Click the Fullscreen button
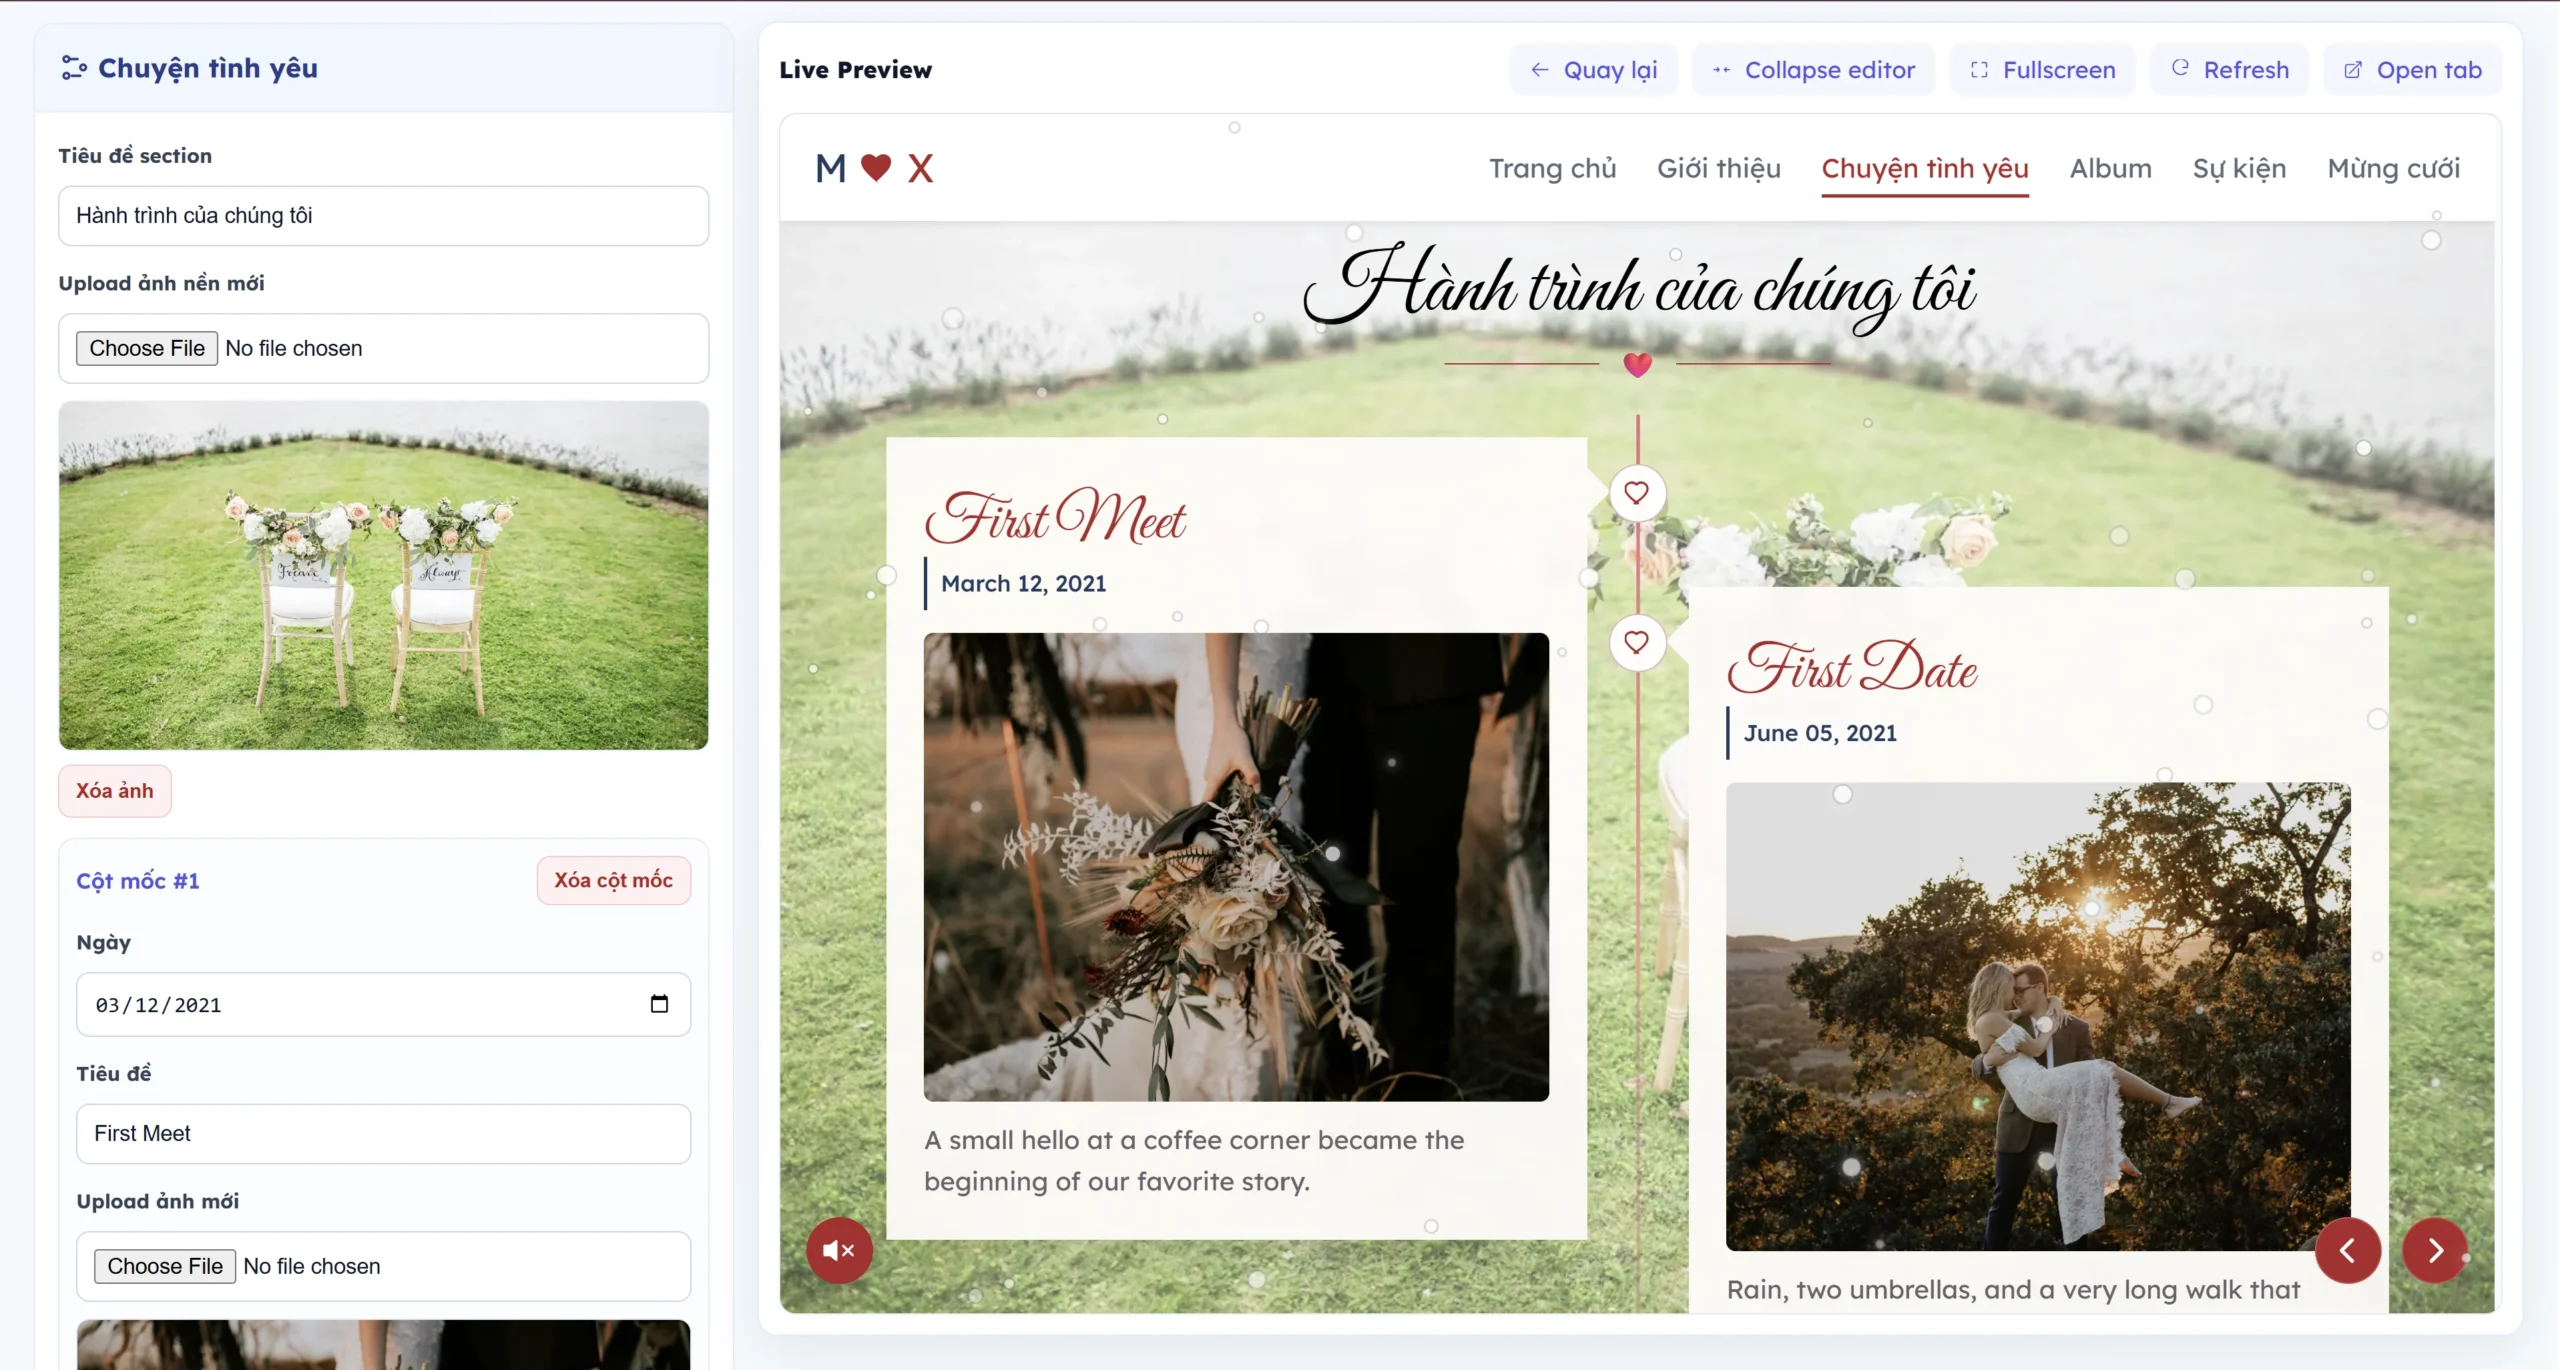This screenshot has height=1370, width=2560. (x=2042, y=70)
